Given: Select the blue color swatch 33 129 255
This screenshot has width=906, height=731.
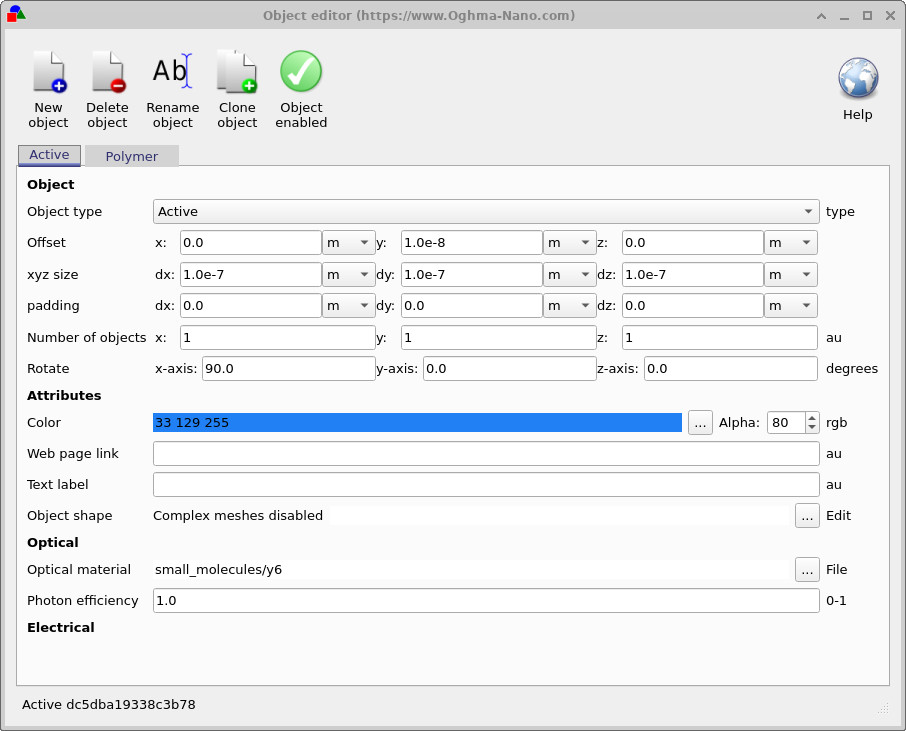Looking at the screenshot, I should coord(415,422).
